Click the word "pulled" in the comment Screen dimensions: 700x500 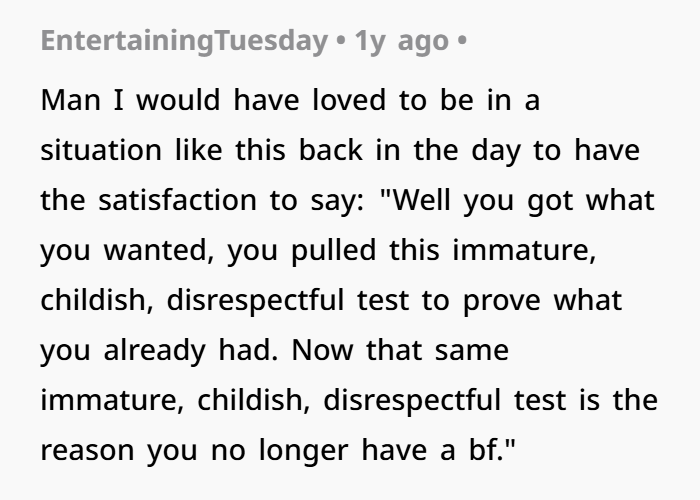[x=324, y=248]
